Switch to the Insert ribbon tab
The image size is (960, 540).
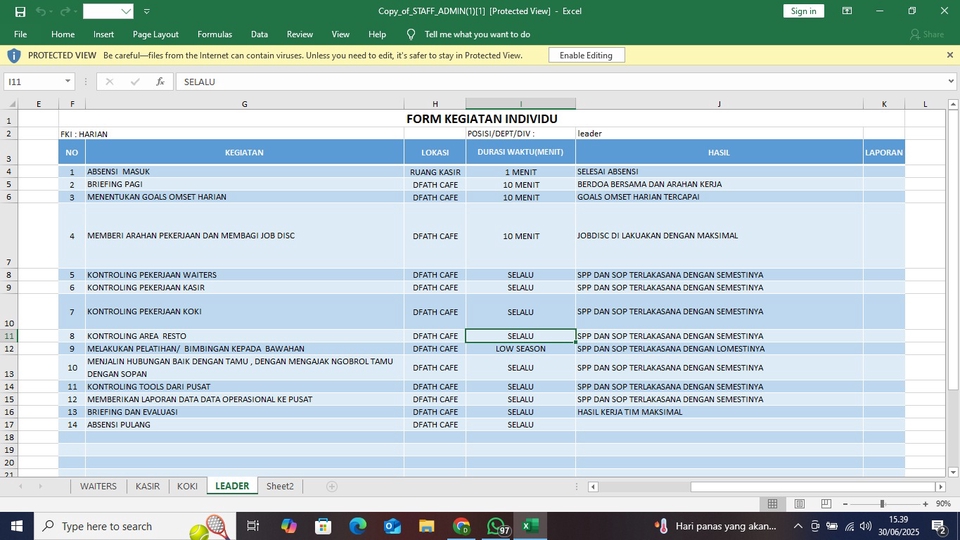103,34
